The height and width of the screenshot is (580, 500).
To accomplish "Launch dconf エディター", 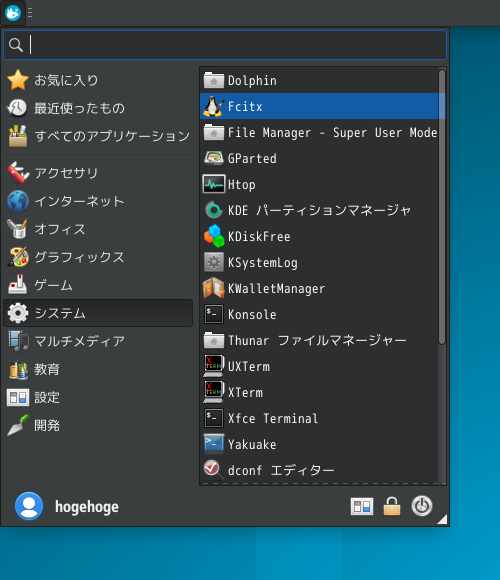I will (x=322, y=470).
